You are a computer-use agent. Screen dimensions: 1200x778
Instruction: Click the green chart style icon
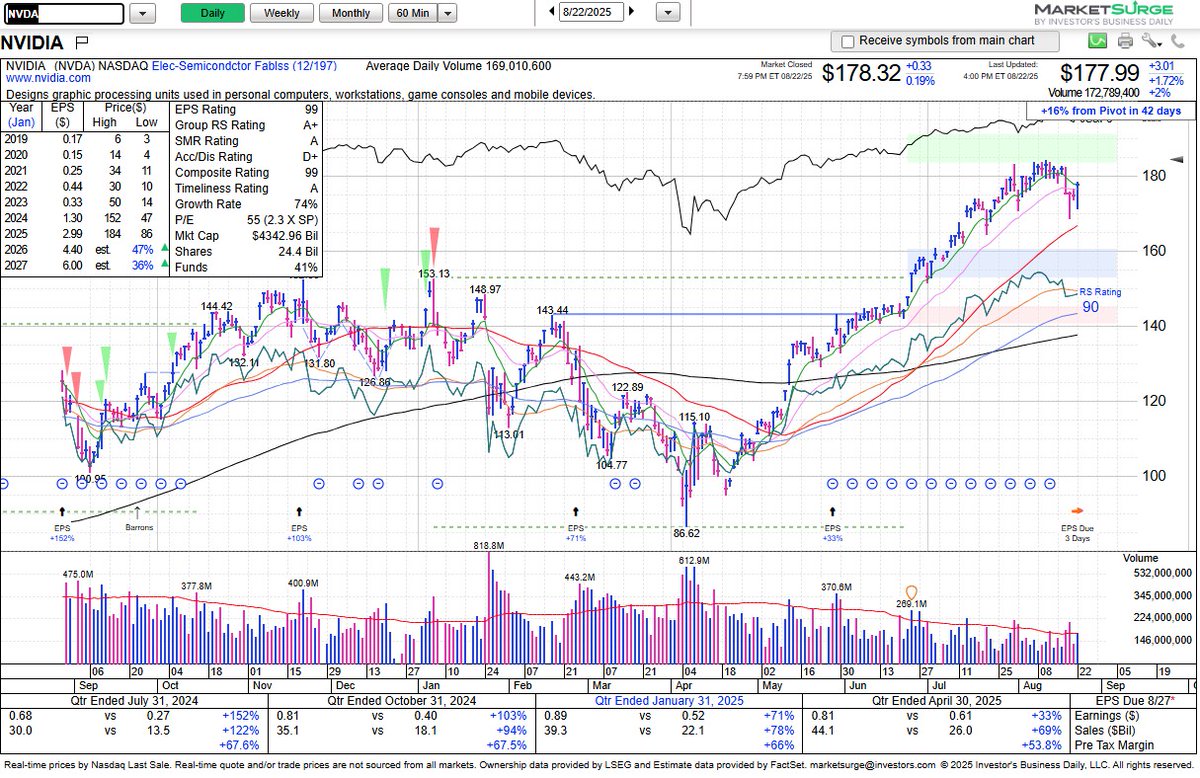point(1097,40)
